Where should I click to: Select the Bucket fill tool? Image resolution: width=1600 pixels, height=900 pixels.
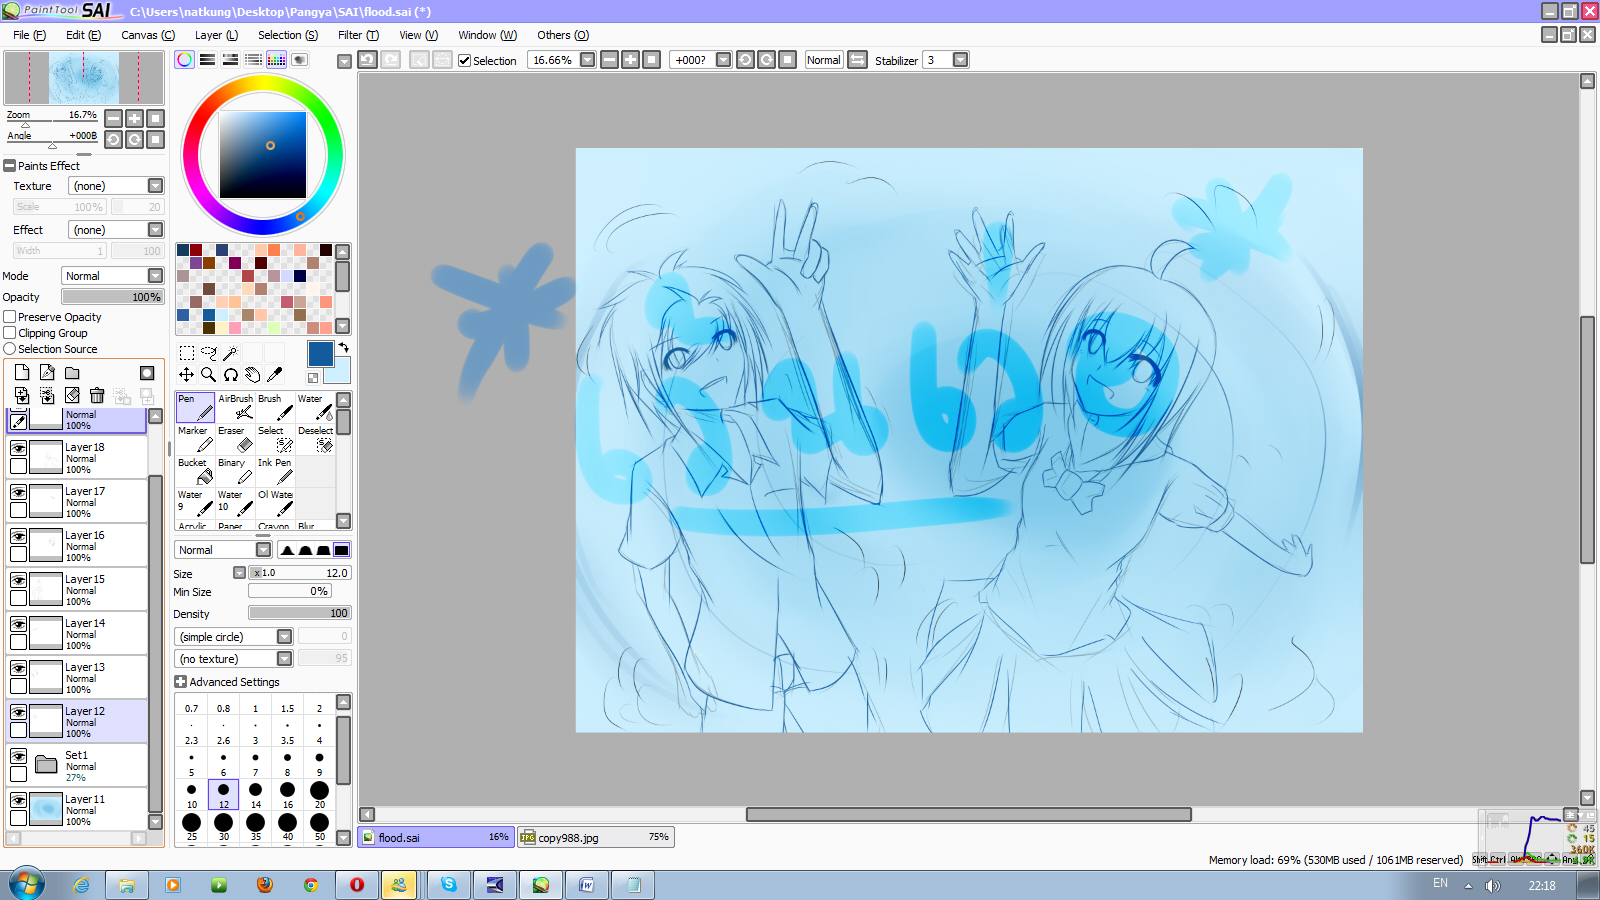[x=195, y=471]
